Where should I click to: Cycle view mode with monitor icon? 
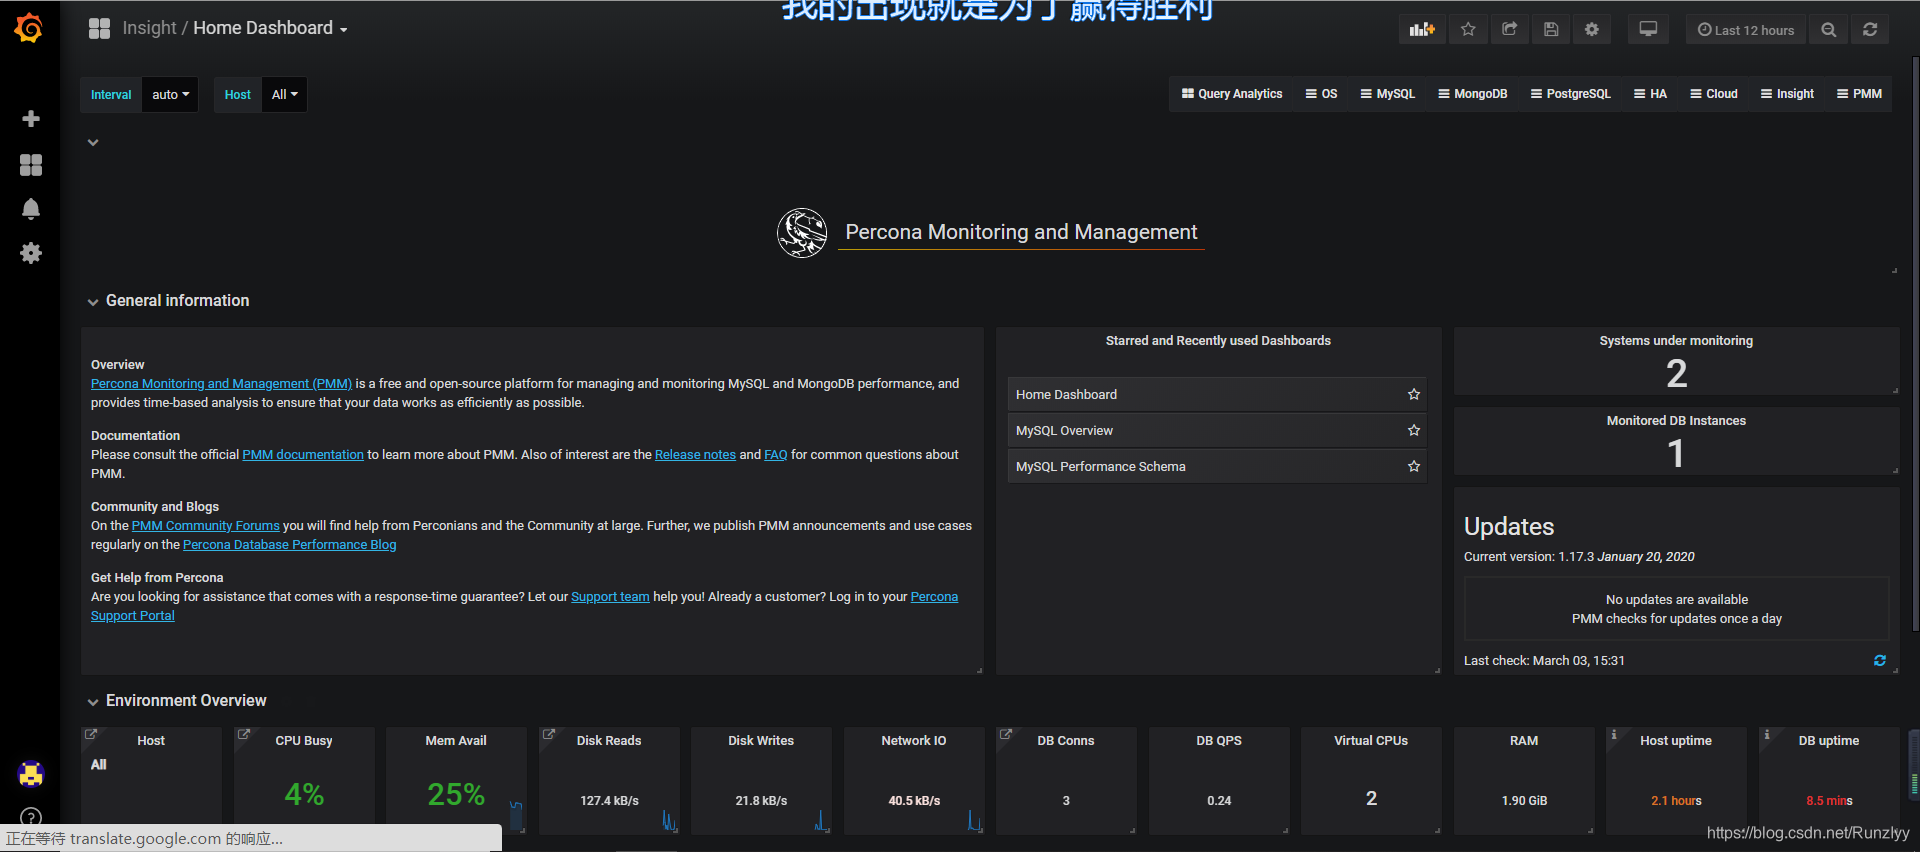point(1648,30)
